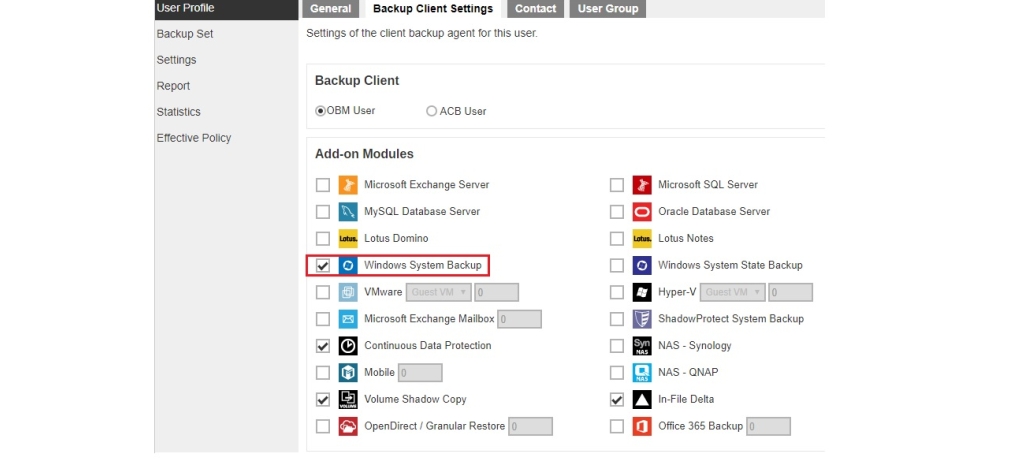Image resolution: width=1024 pixels, height=460 pixels.
Task: Uncheck the Windows System Backup checkbox
Action: click(323, 265)
